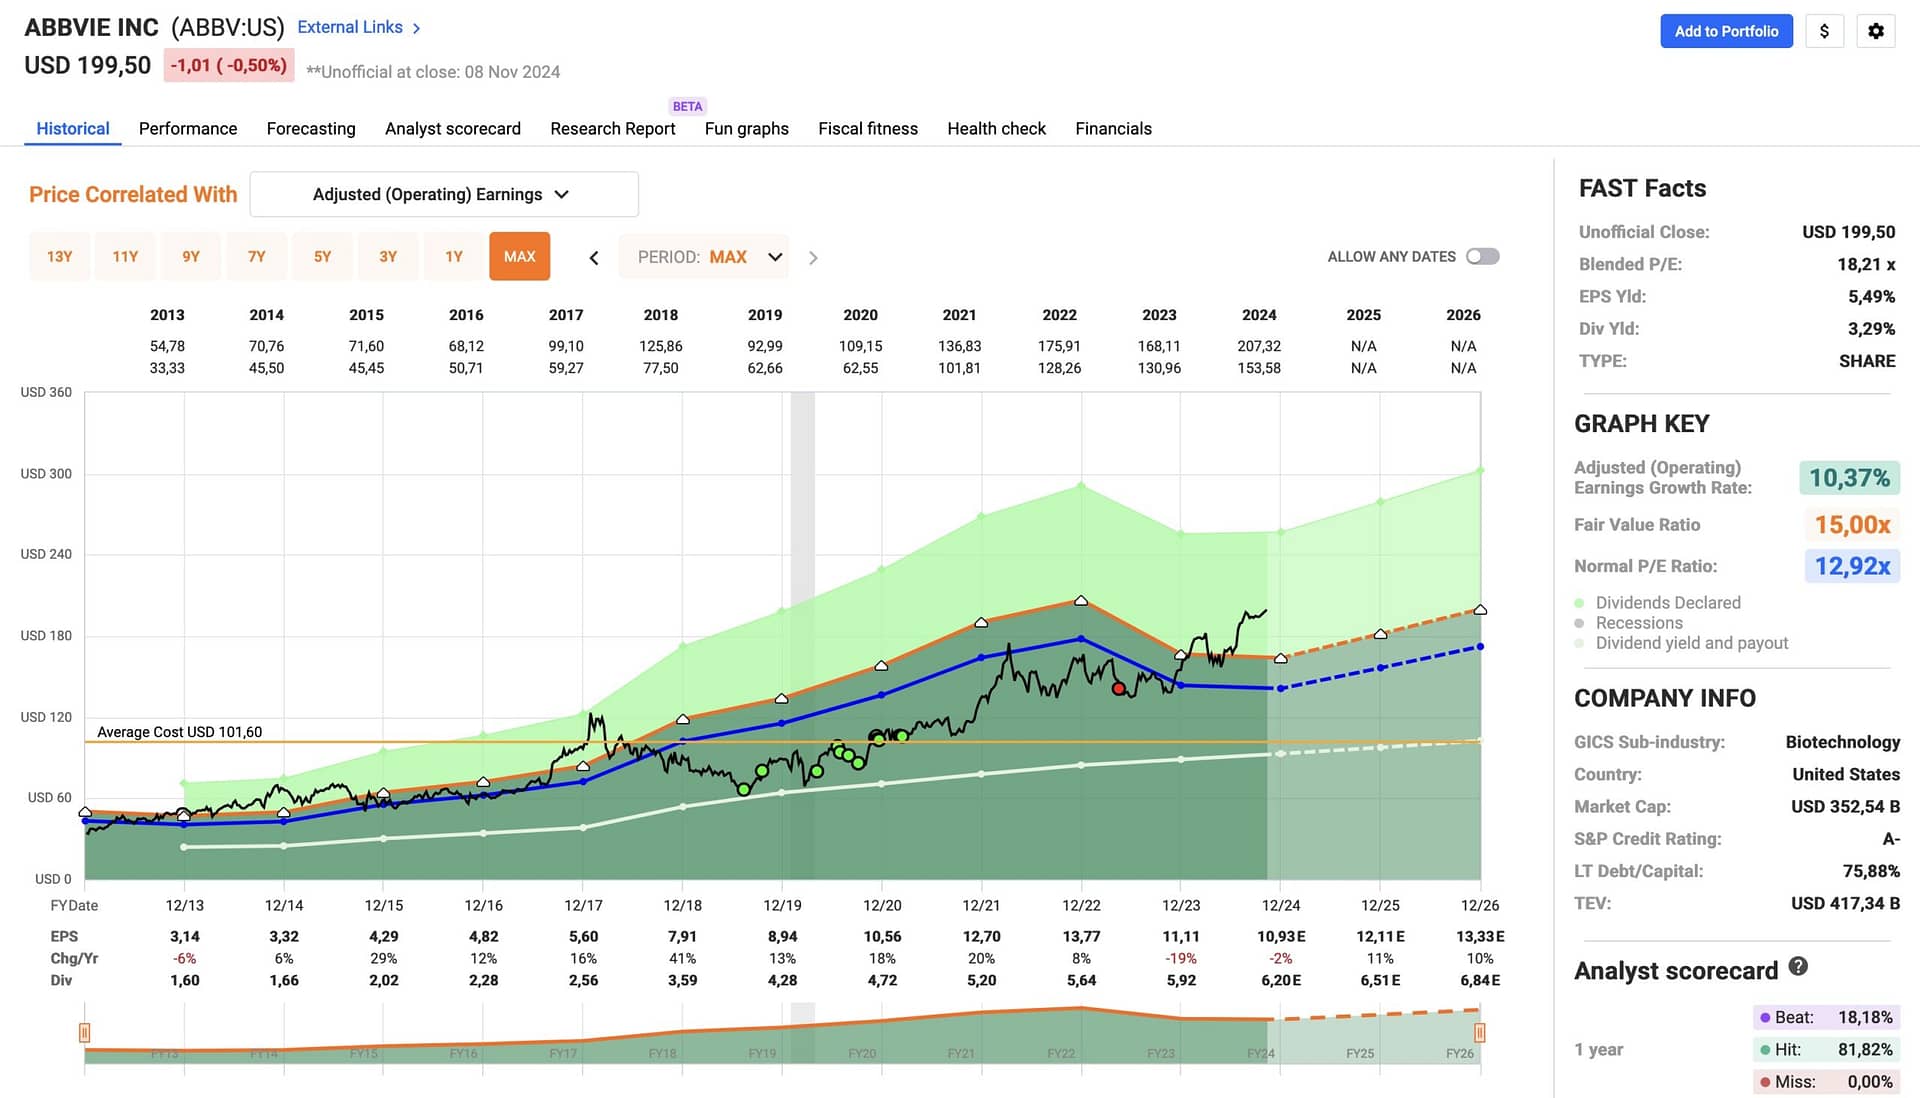Click the 12,92x Normal P/E Ratio swatch
This screenshot has height=1098, width=1920.
[1852, 566]
